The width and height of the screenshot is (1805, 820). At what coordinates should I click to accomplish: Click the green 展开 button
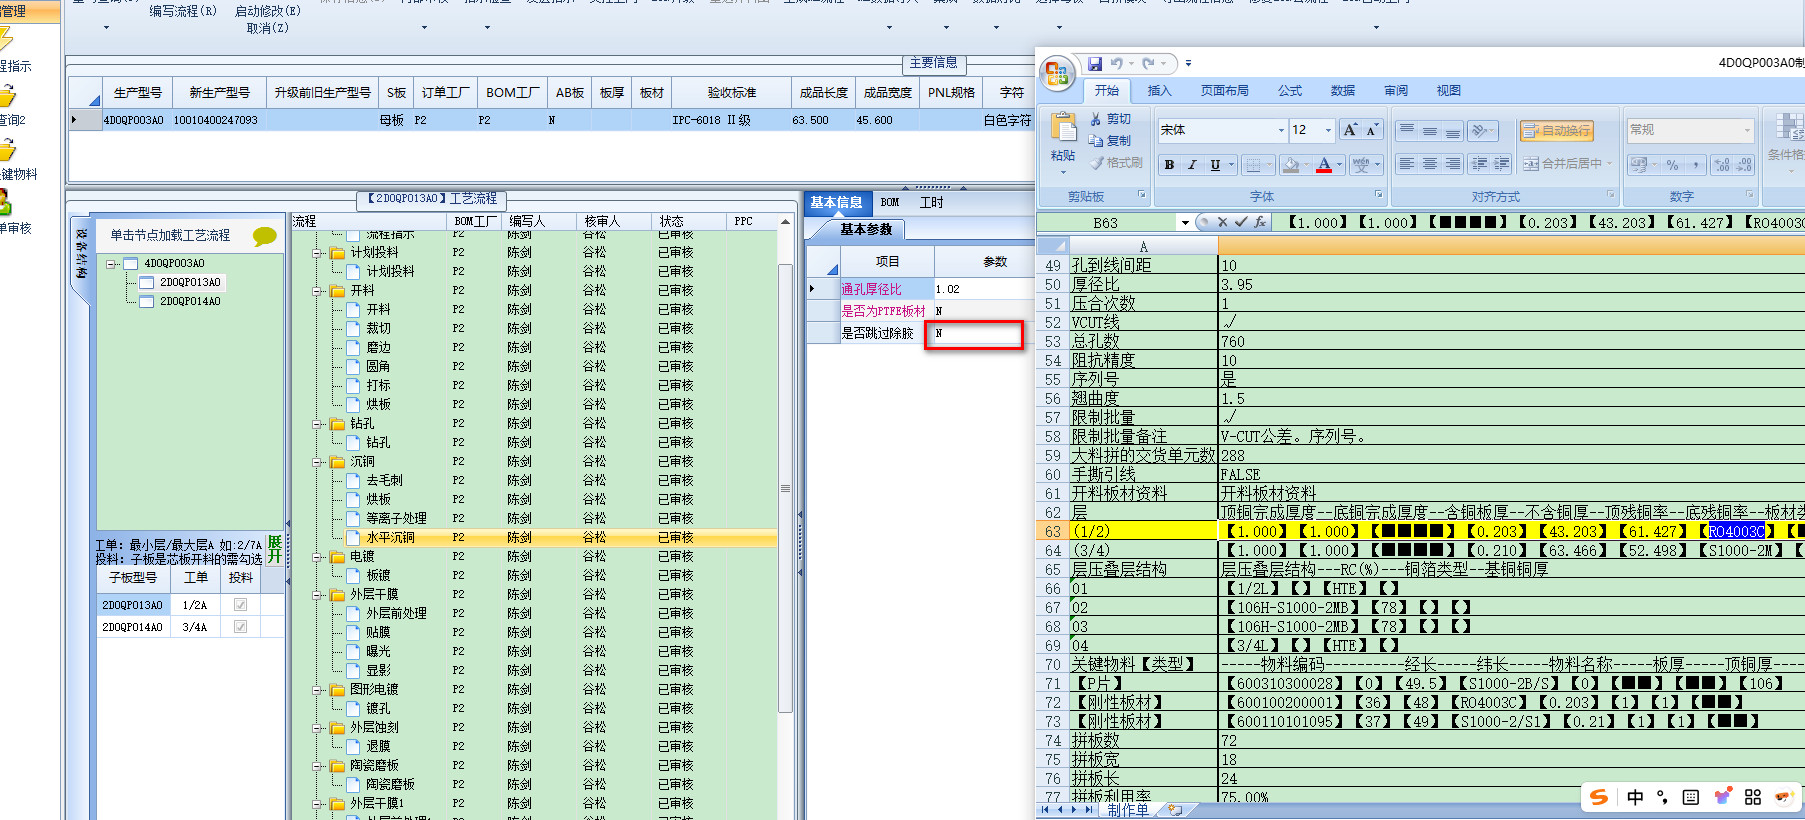tap(275, 550)
